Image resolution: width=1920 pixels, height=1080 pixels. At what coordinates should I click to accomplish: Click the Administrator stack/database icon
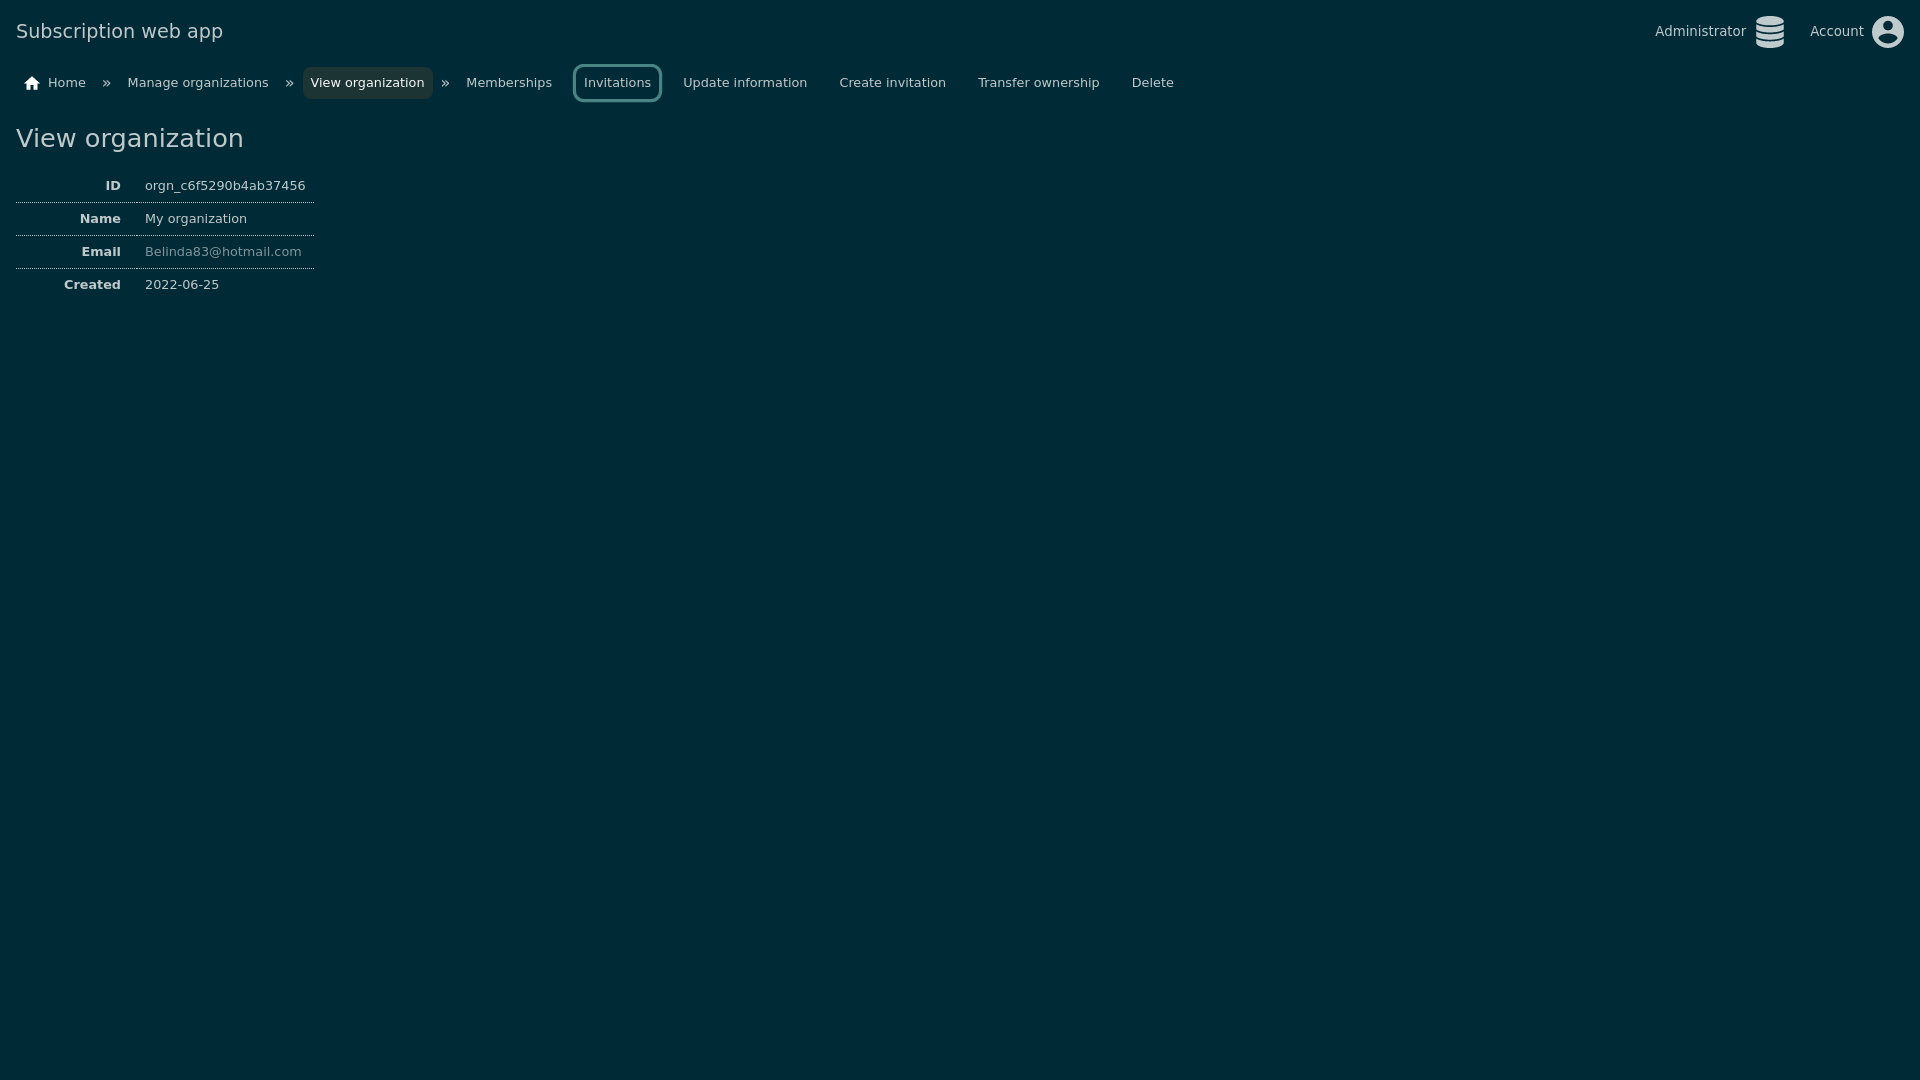(x=1770, y=32)
